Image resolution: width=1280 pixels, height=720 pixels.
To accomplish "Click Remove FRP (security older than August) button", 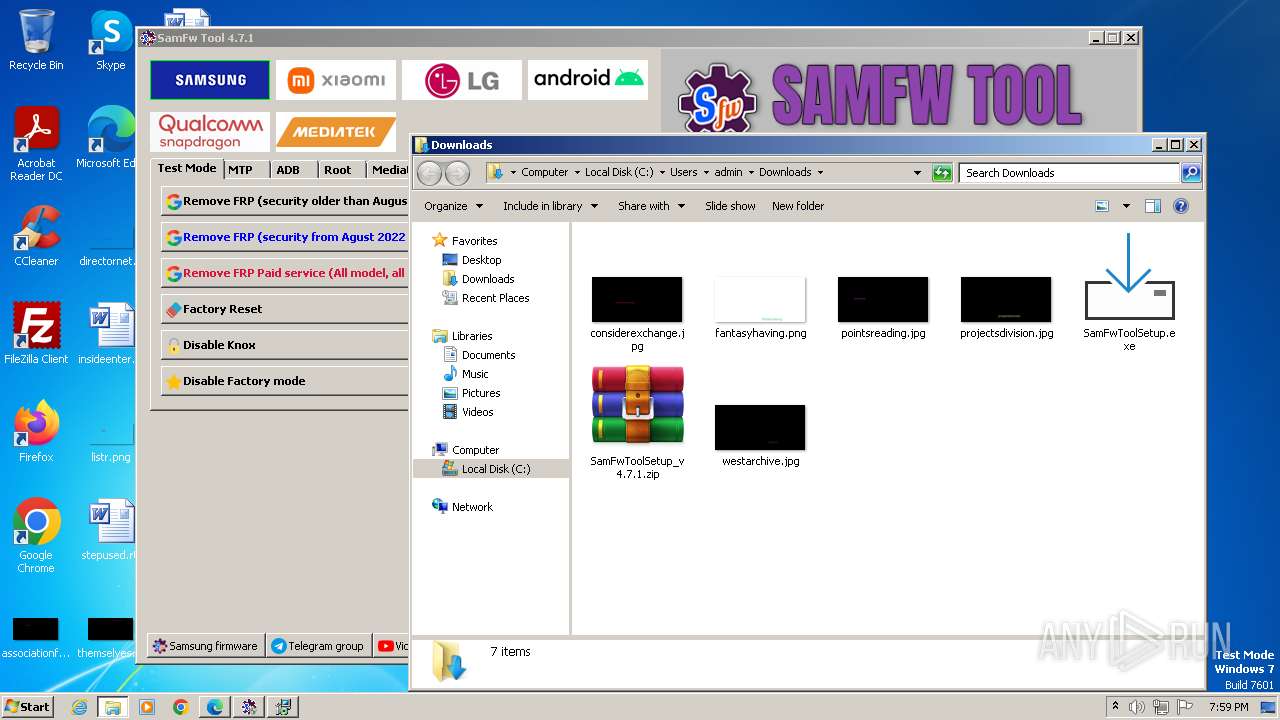I will (x=285, y=201).
